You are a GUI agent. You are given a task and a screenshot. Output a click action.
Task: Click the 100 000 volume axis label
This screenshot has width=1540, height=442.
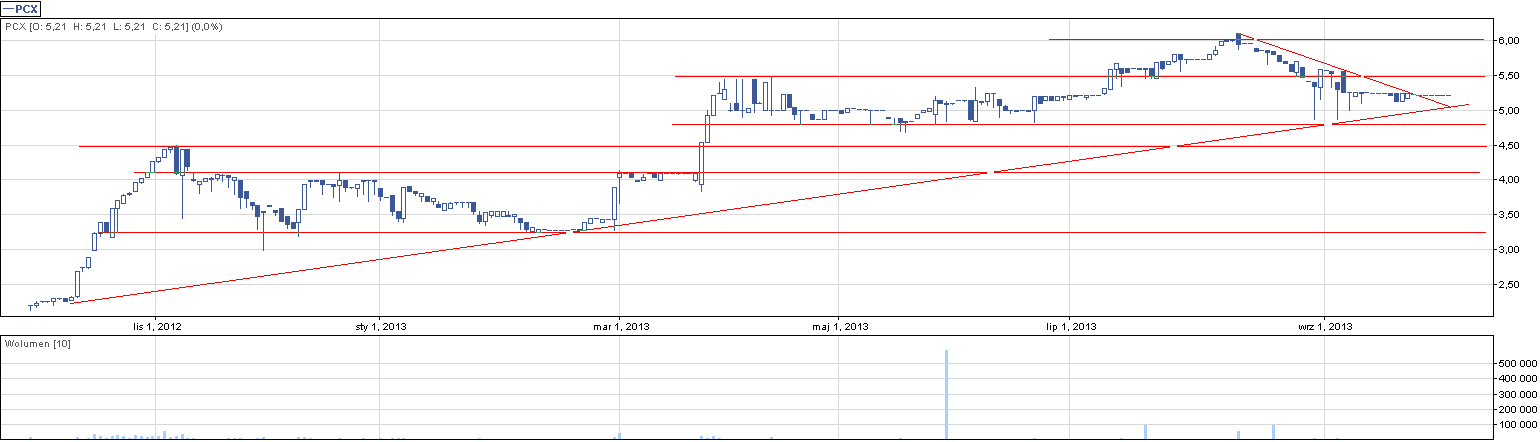click(x=1516, y=425)
